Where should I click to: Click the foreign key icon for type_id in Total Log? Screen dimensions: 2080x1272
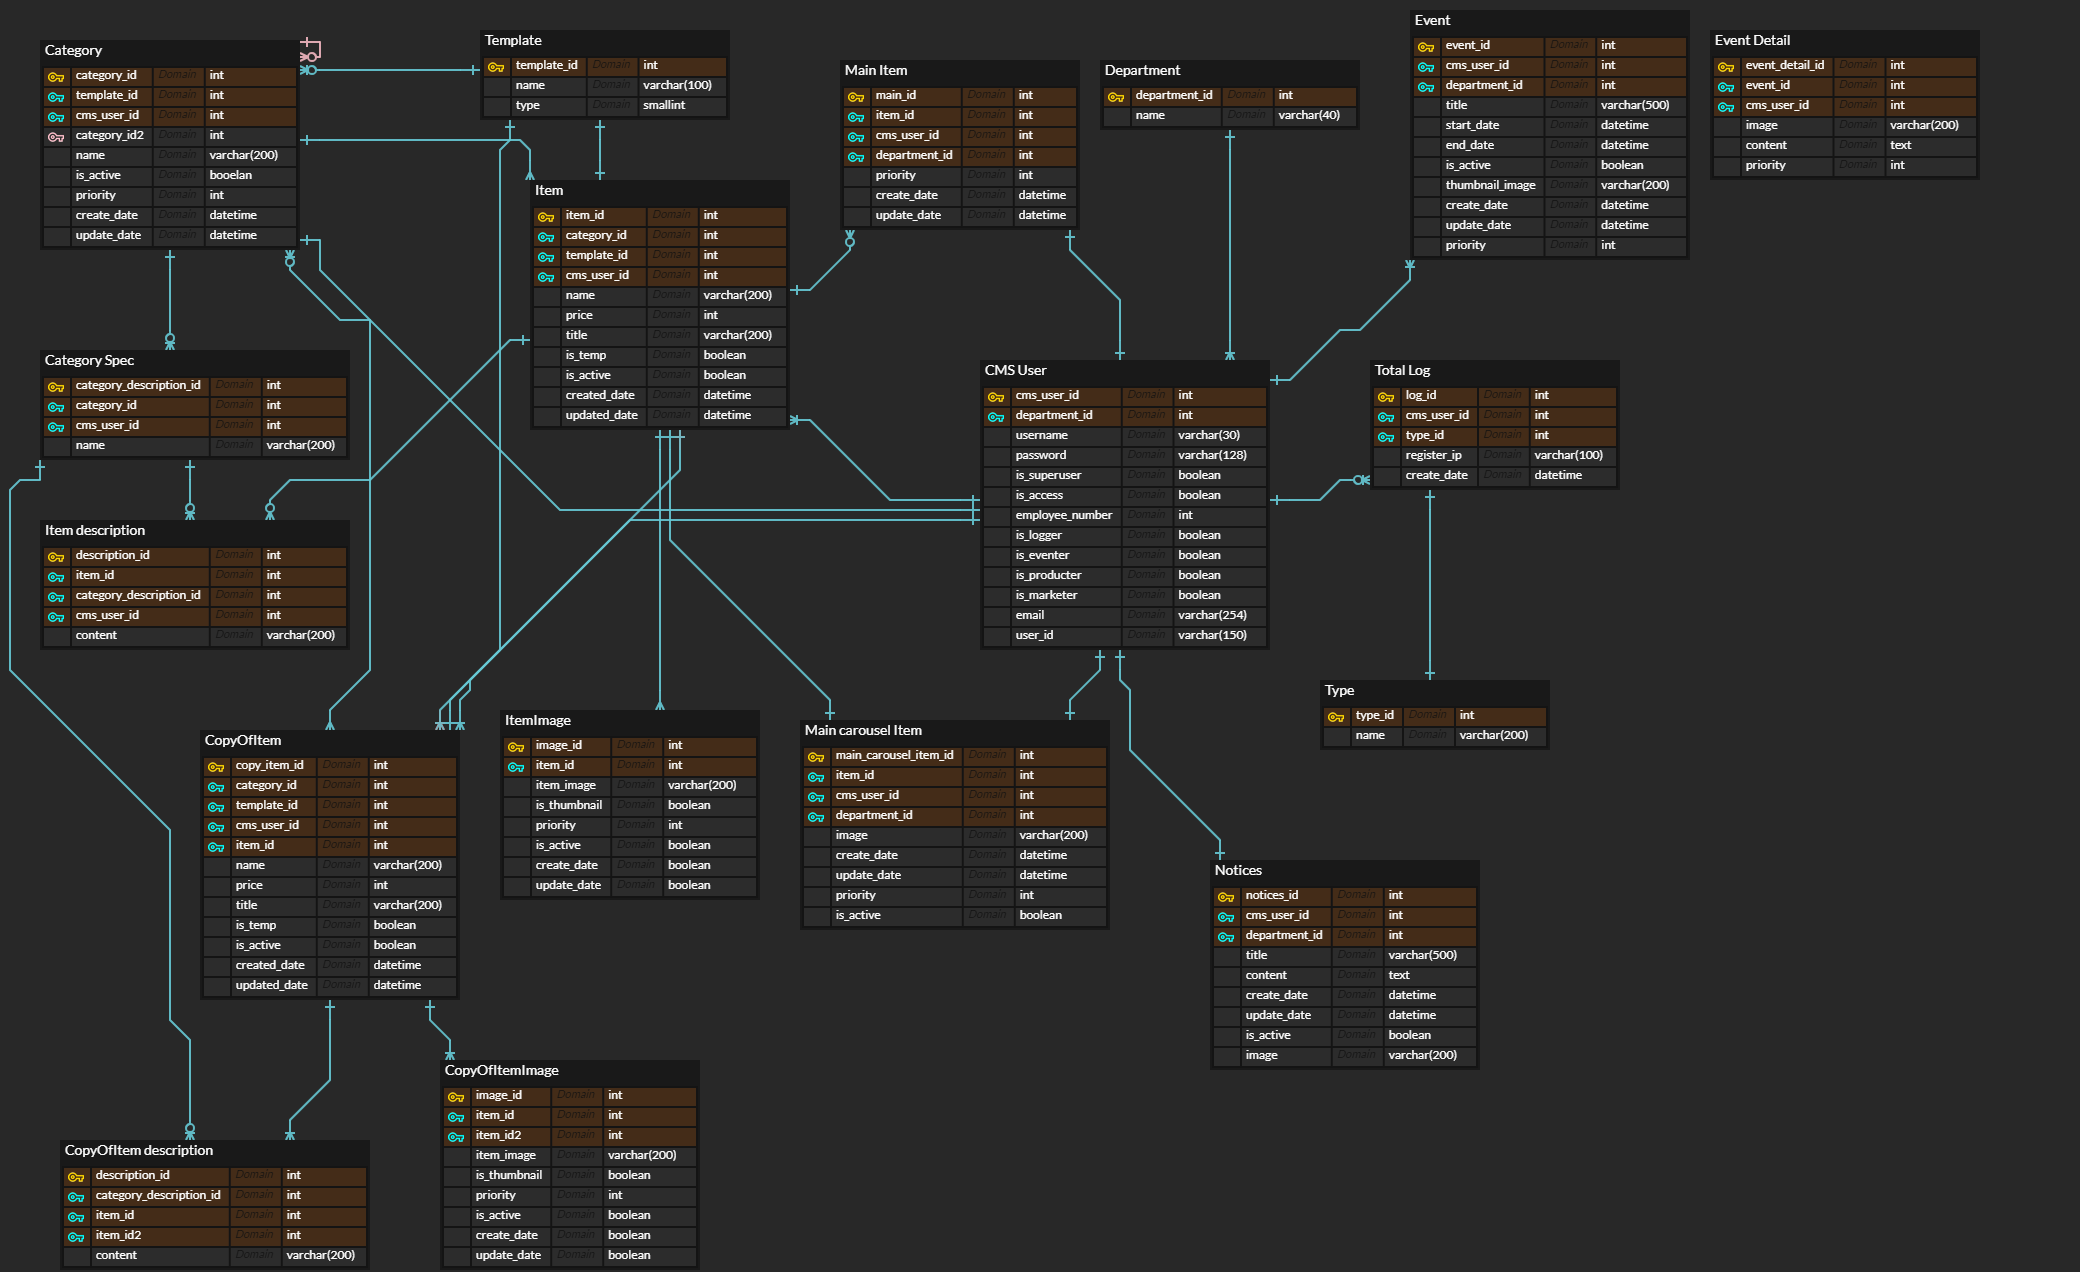point(1386,437)
